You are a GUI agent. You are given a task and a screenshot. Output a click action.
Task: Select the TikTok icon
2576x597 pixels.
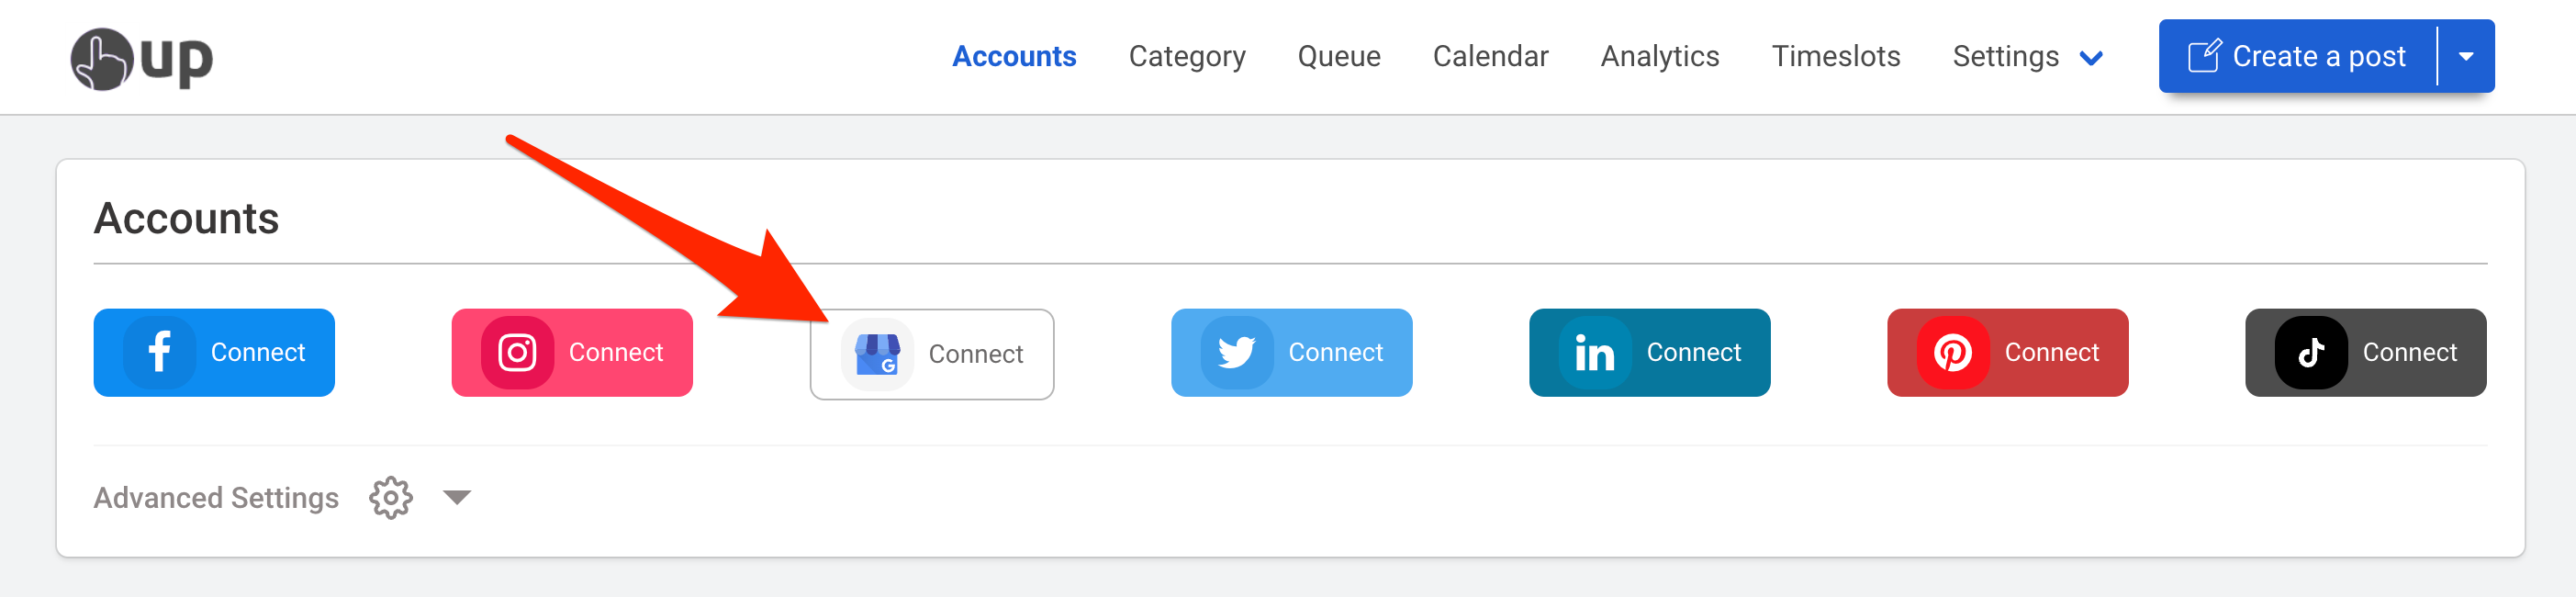(2311, 352)
